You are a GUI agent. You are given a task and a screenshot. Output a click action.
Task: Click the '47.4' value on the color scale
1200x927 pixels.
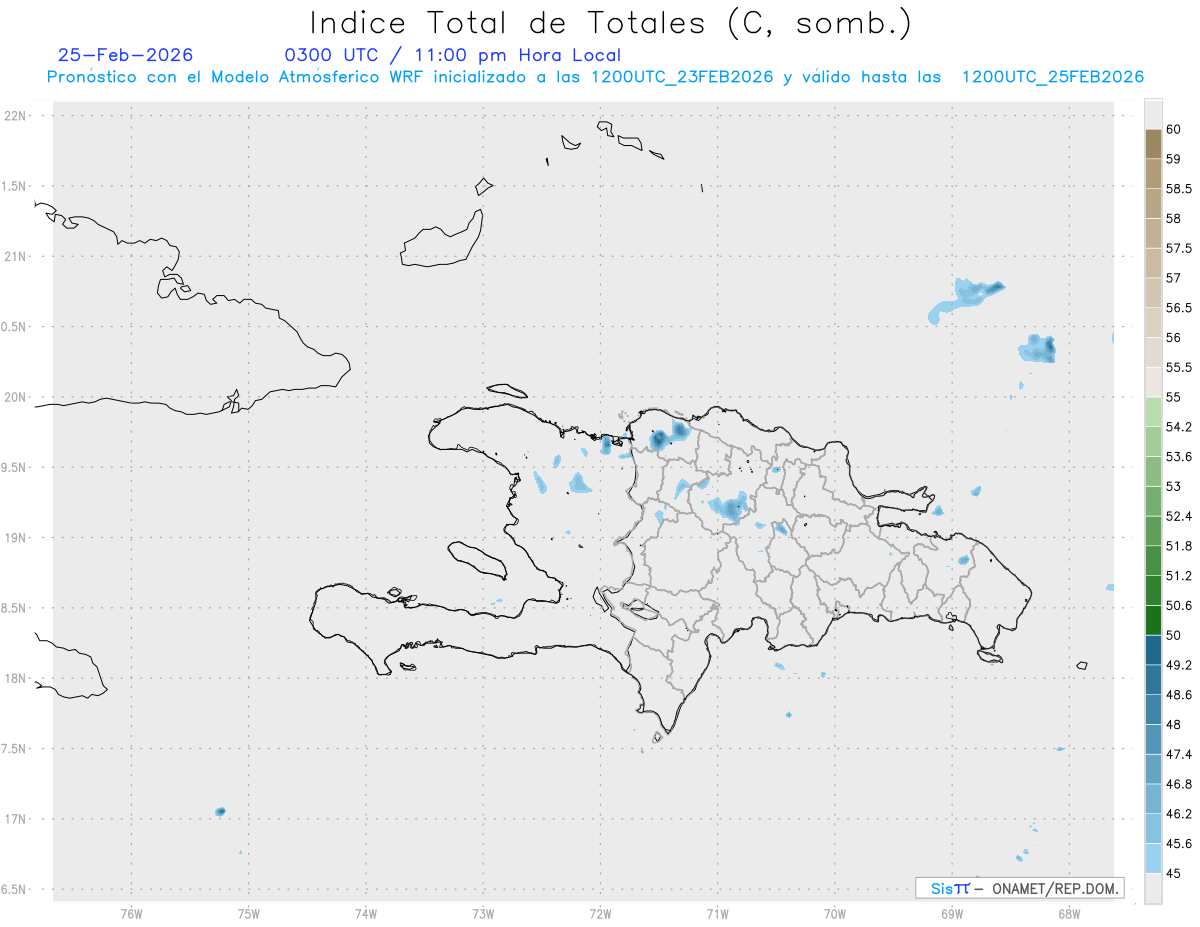coord(1179,754)
